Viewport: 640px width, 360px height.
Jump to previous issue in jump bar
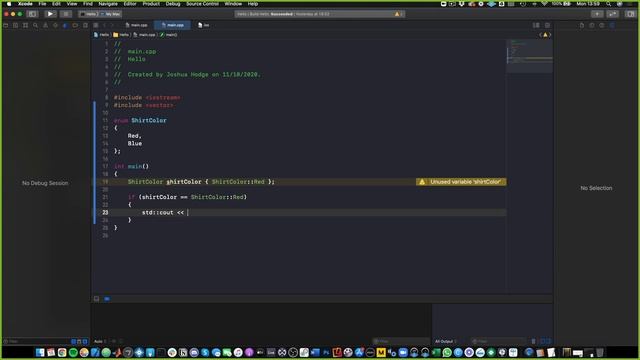point(540,35)
